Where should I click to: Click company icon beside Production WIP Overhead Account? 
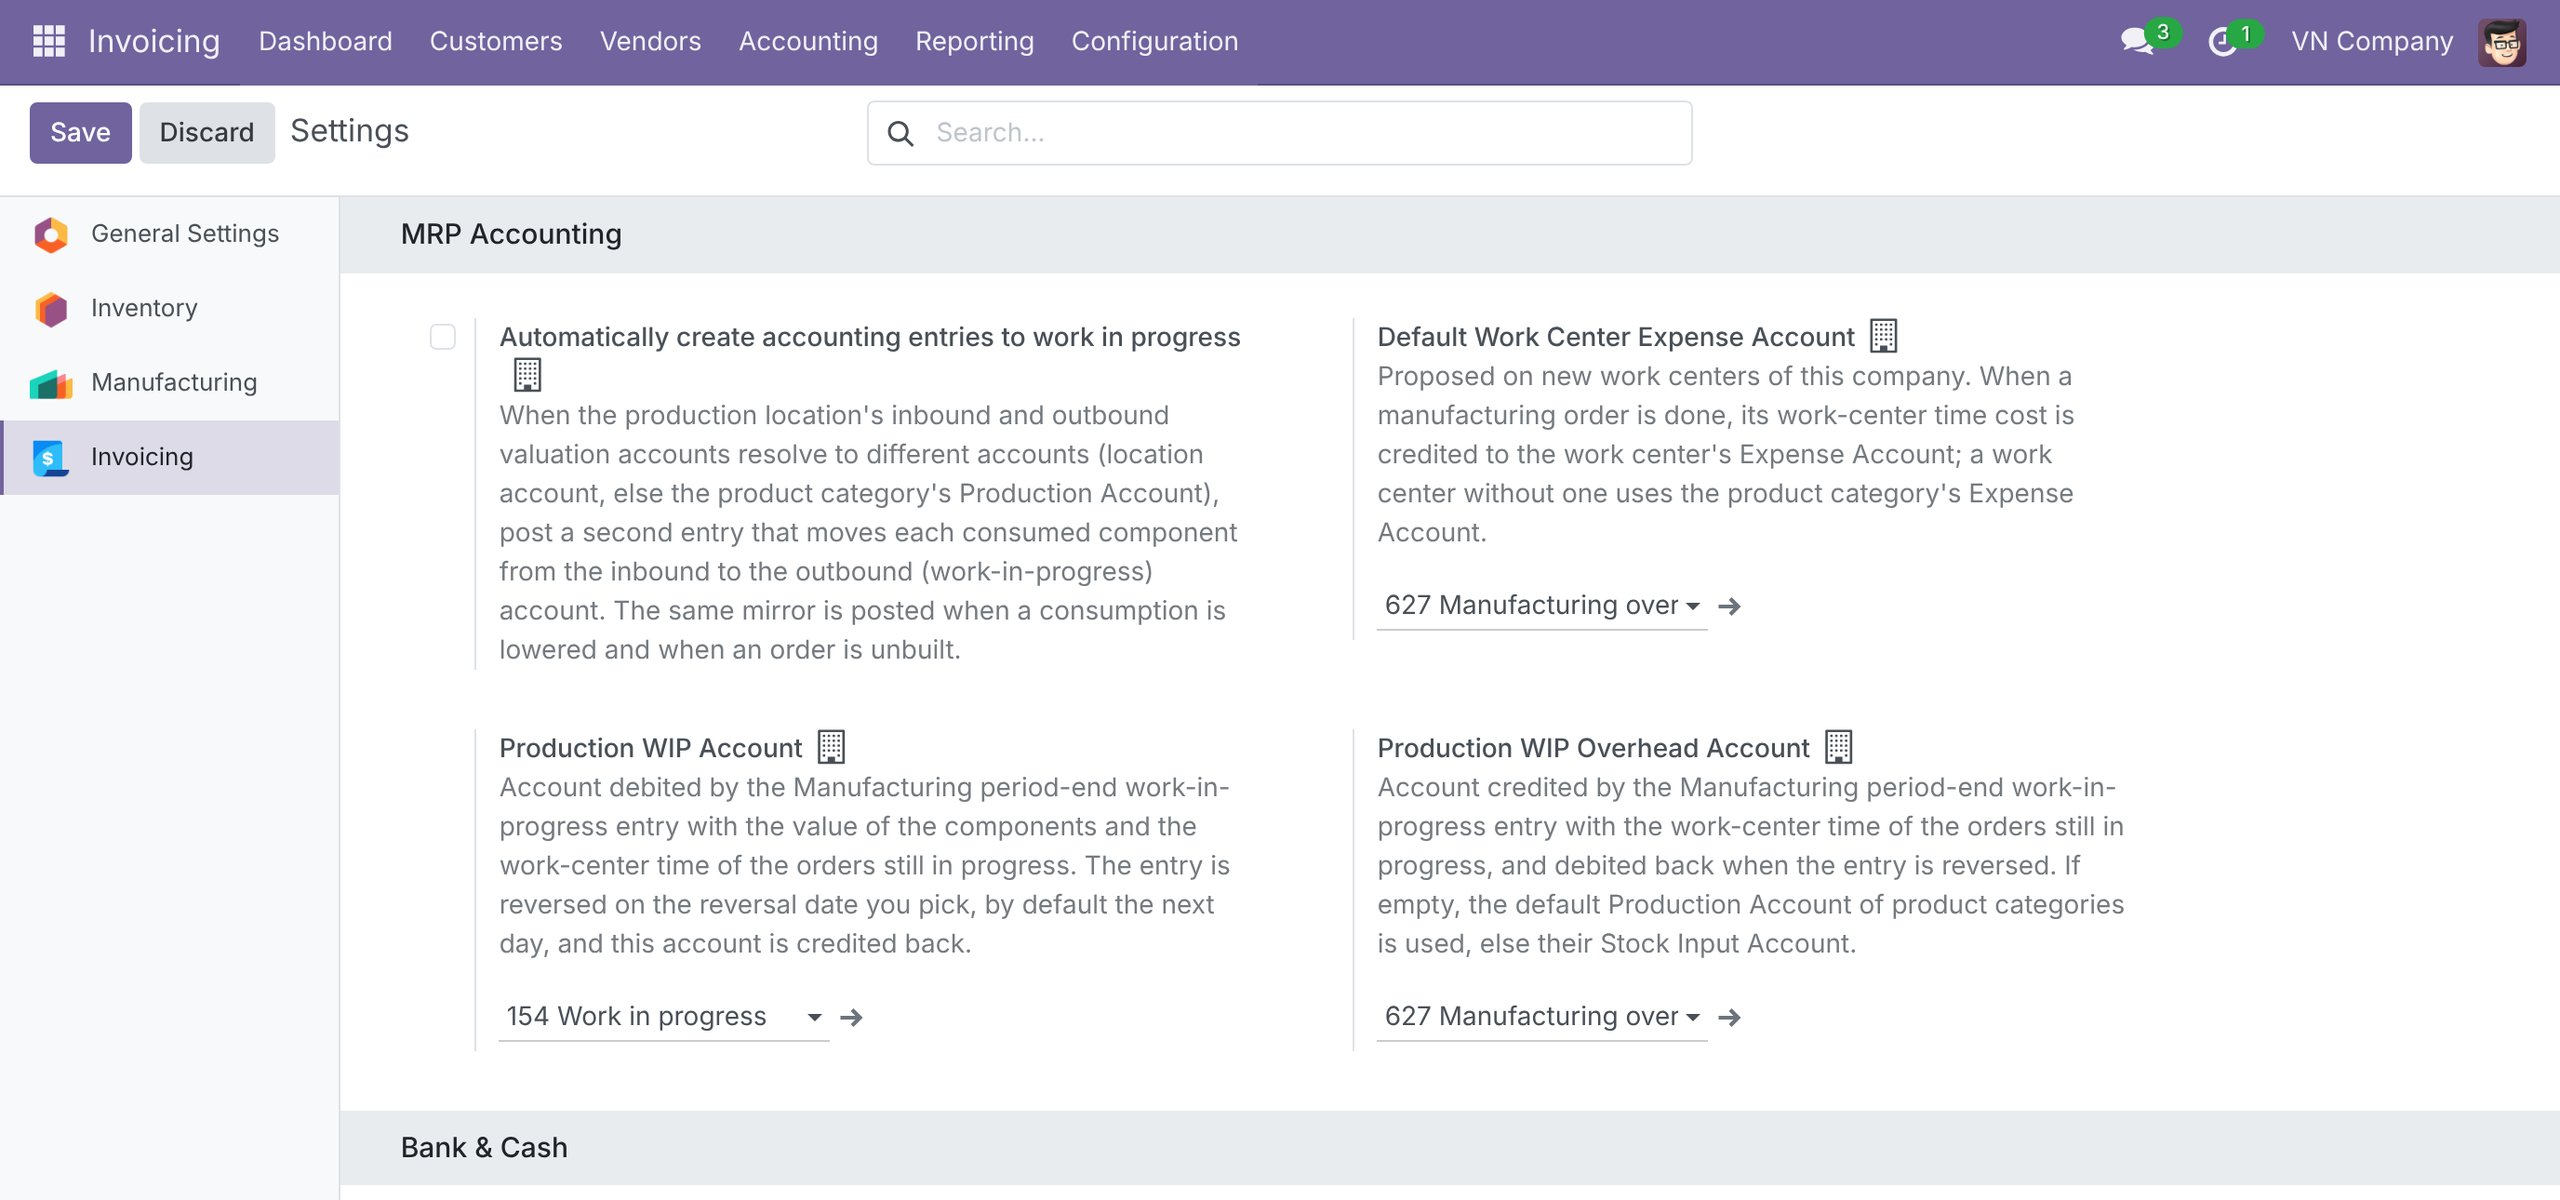click(x=1839, y=747)
